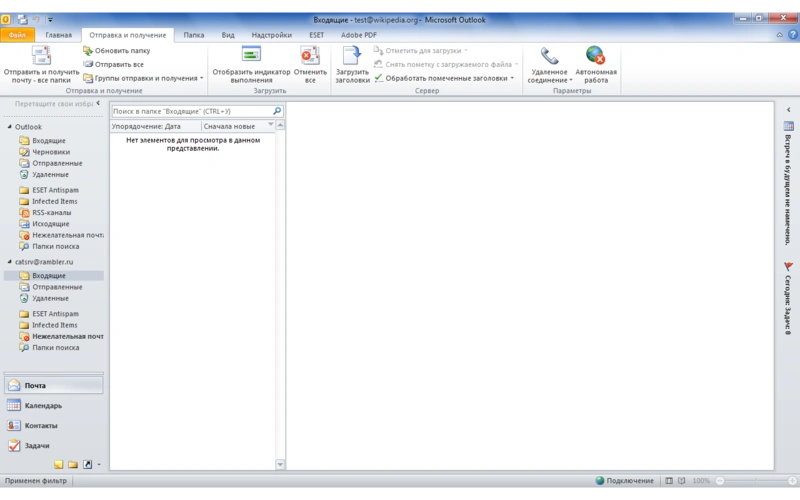Select Отправленные under catsrv@rambler.ru
Screen dimensions: 800x500
click(x=57, y=287)
